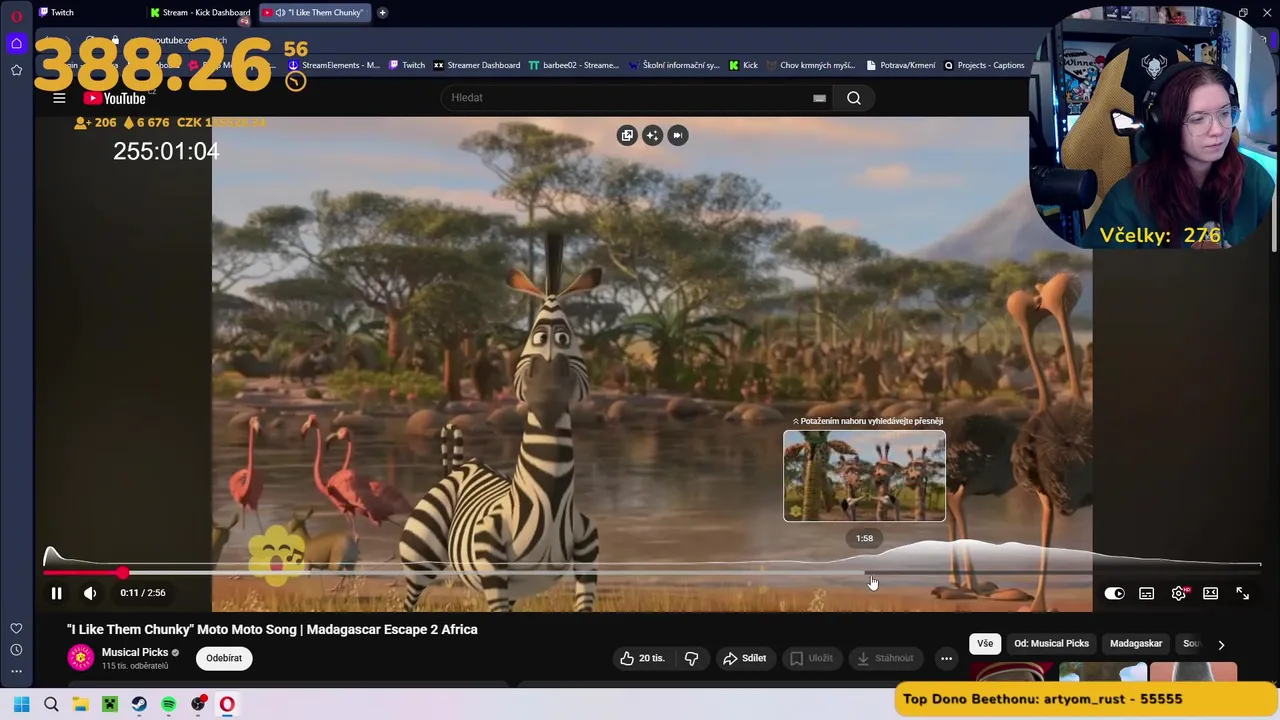
Task: Click the 1:58 seek preview thumbnail
Action: [864, 476]
